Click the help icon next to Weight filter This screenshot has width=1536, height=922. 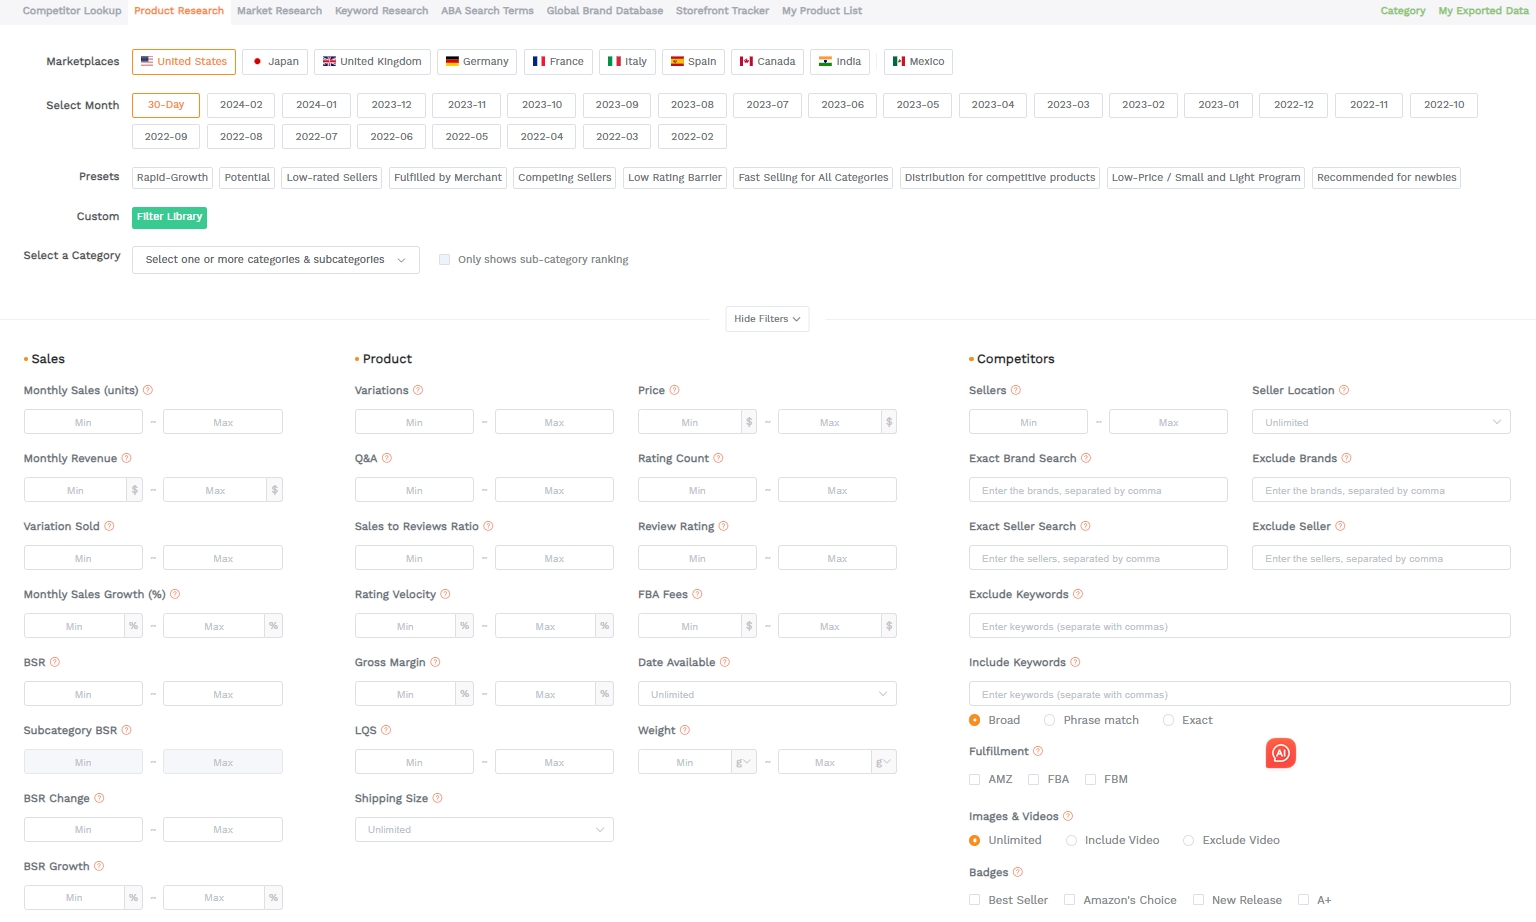(x=685, y=730)
